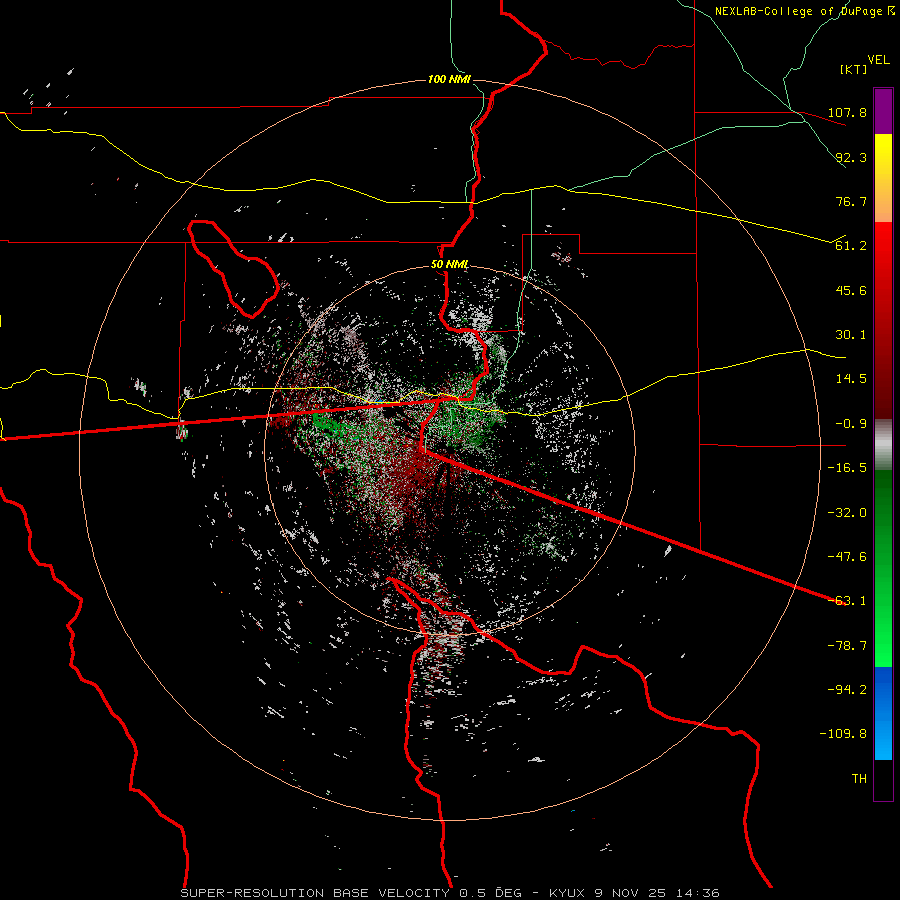Click the VEL legend title
The image size is (900, 900).
(878, 60)
